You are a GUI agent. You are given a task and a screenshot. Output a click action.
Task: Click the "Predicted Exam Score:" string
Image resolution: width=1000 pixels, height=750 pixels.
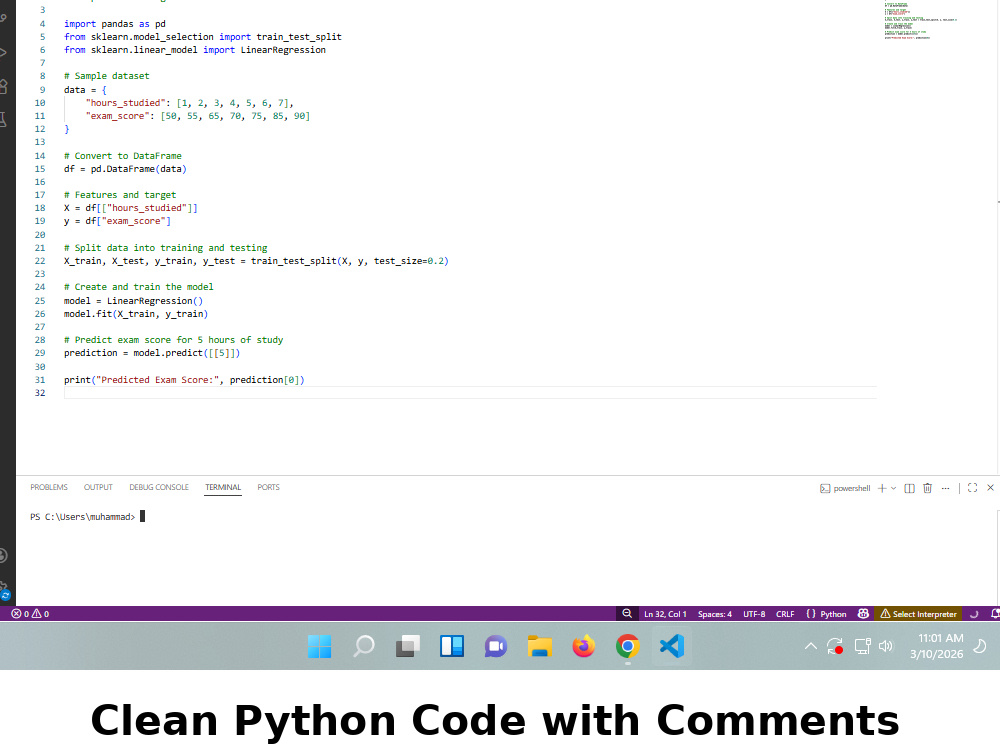coord(158,380)
